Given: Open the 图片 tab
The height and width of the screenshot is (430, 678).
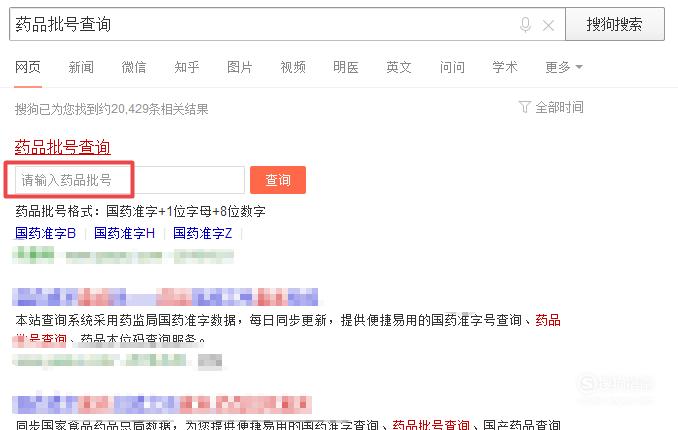Looking at the screenshot, I should (240, 67).
